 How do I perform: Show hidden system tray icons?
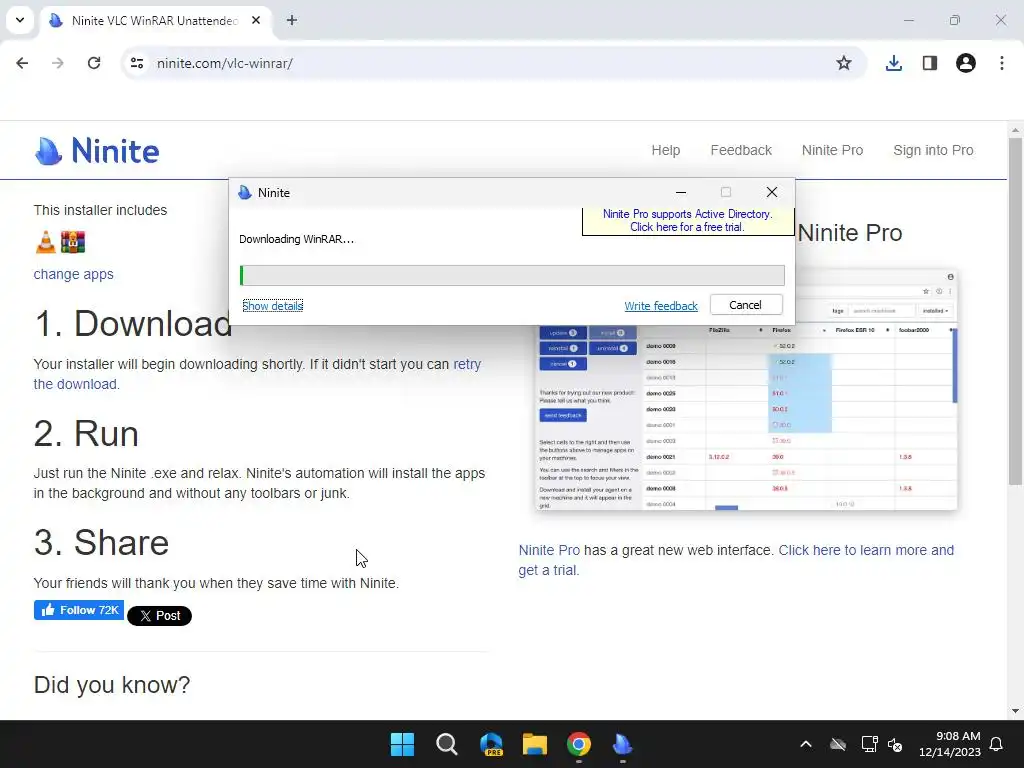[806, 744]
